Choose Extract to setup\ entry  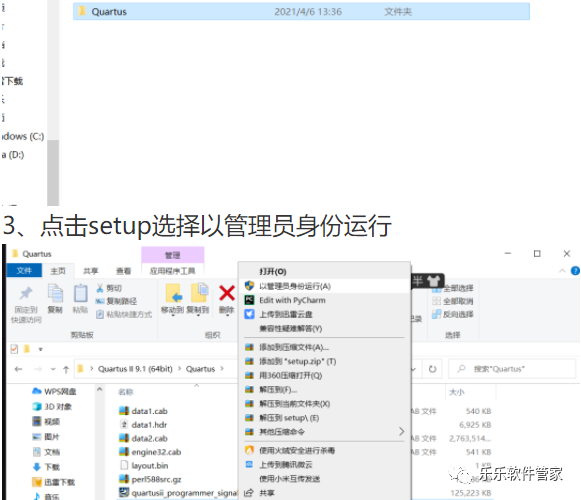click(x=325, y=418)
